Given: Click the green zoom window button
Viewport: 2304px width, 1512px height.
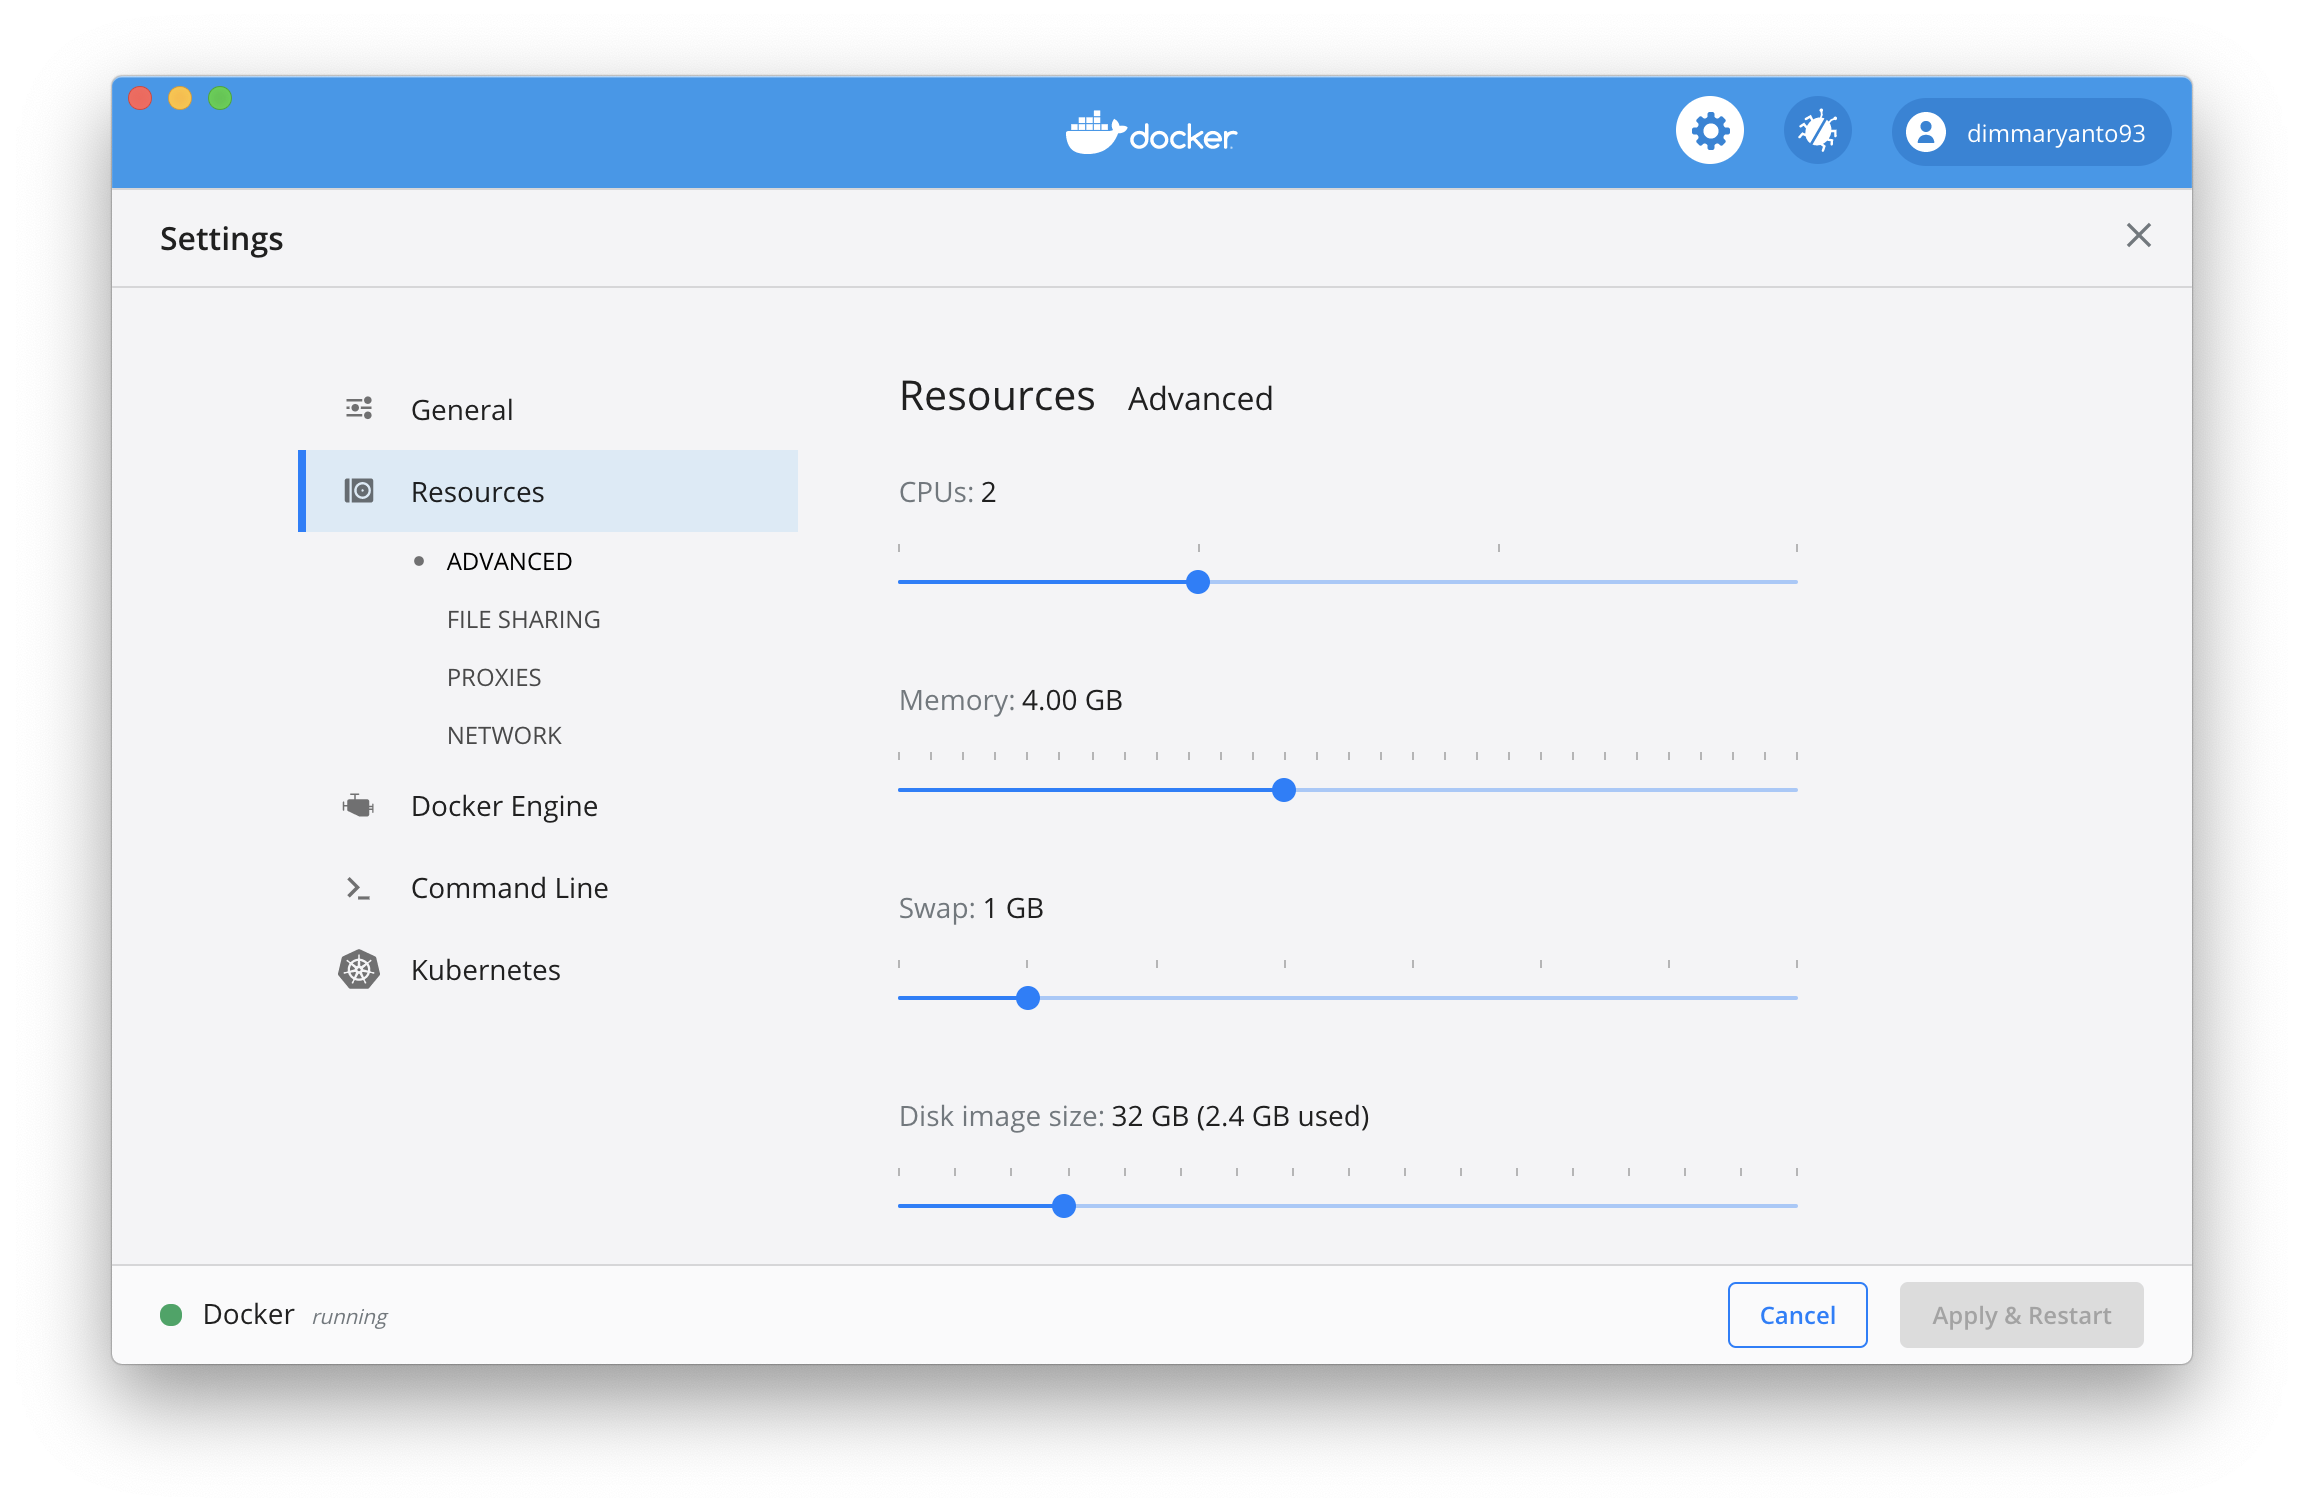Looking at the screenshot, I should (220, 98).
